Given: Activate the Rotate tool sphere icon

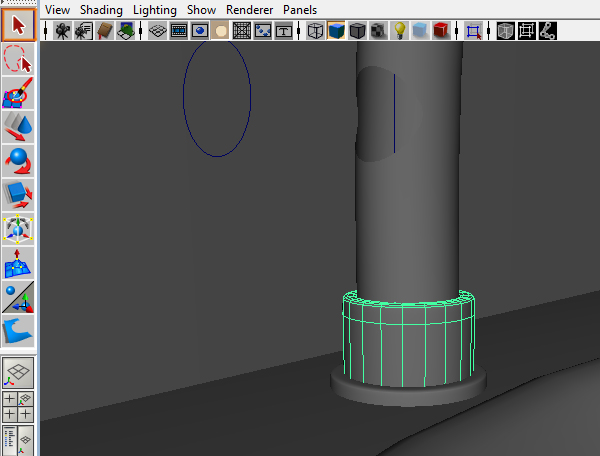Looking at the screenshot, I should tap(18, 161).
